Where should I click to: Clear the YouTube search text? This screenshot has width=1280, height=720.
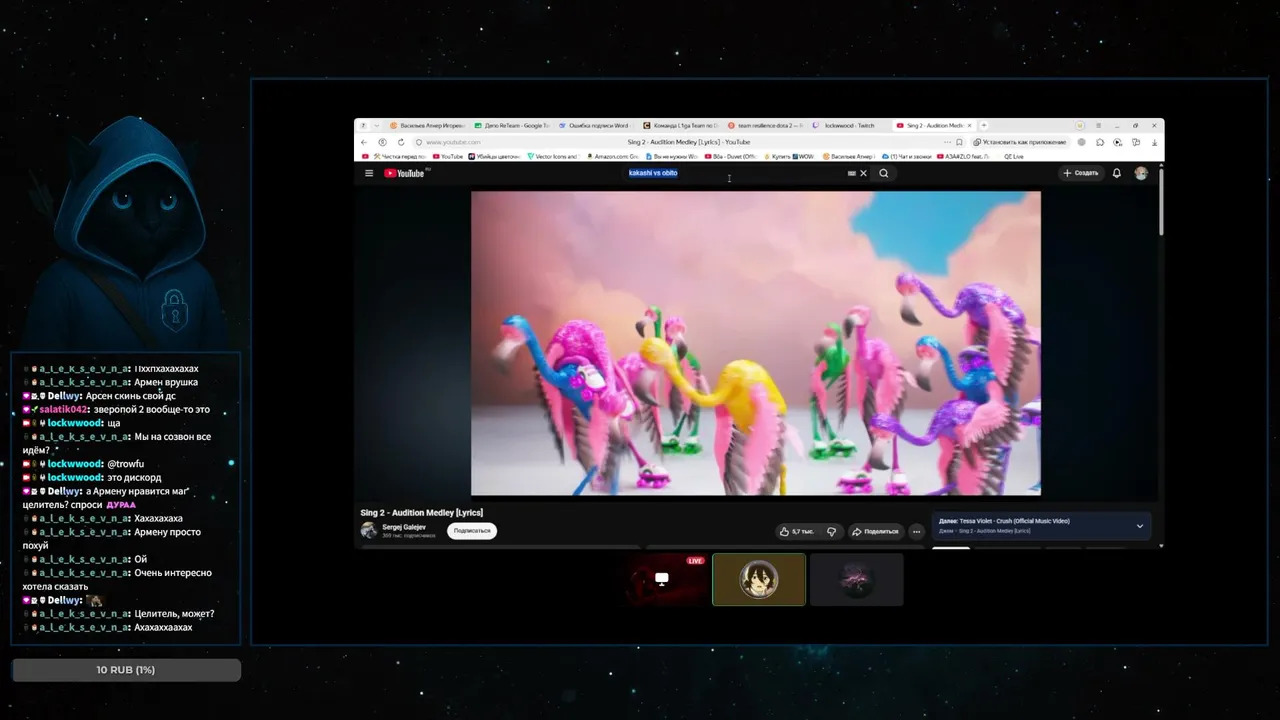click(x=864, y=173)
